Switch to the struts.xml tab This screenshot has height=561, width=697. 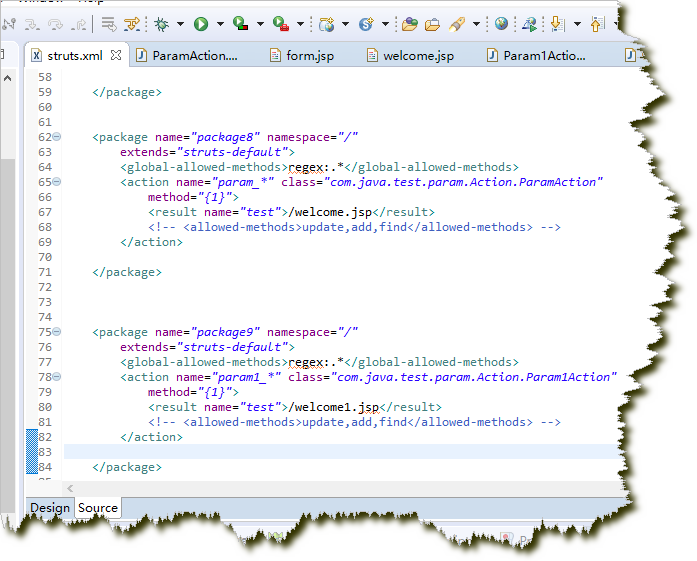(75, 56)
